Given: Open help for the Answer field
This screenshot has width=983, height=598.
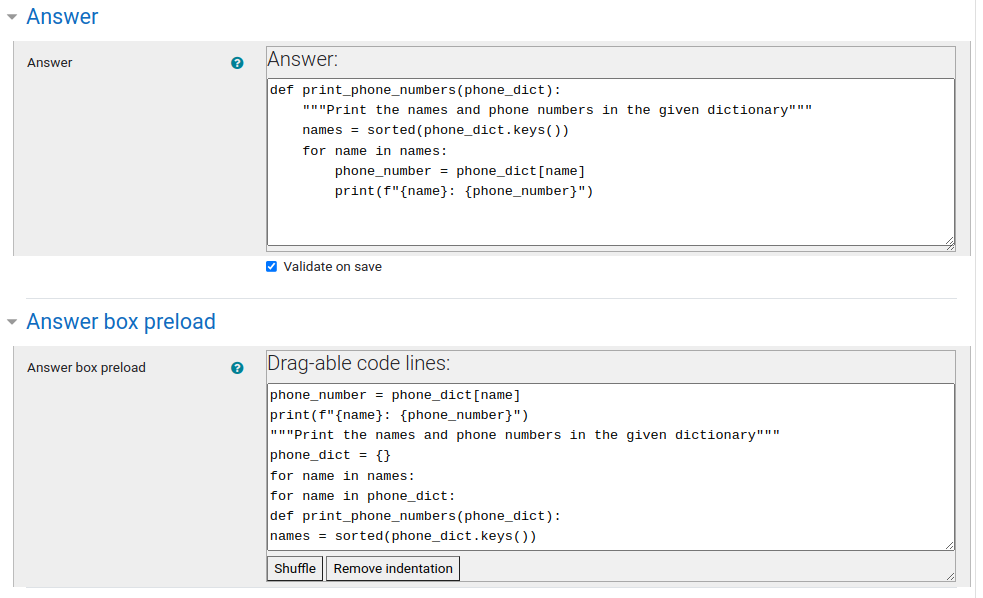Looking at the screenshot, I should (x=237, y=62).
